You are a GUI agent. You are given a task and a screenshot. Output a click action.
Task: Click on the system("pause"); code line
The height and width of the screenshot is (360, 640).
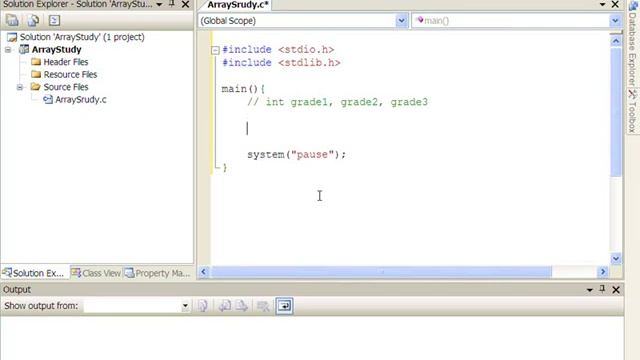pos(296,155)
